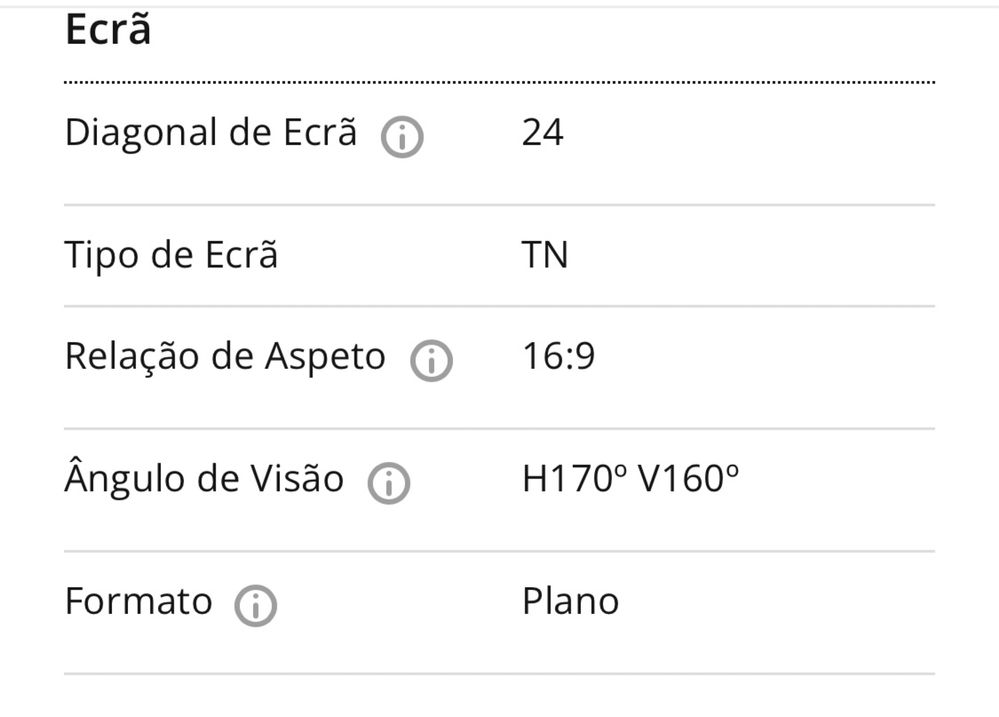Image resolution: width=999 pixels, height=717 pixels.
Task: Select the Plano format value
Action: point(571,601)
